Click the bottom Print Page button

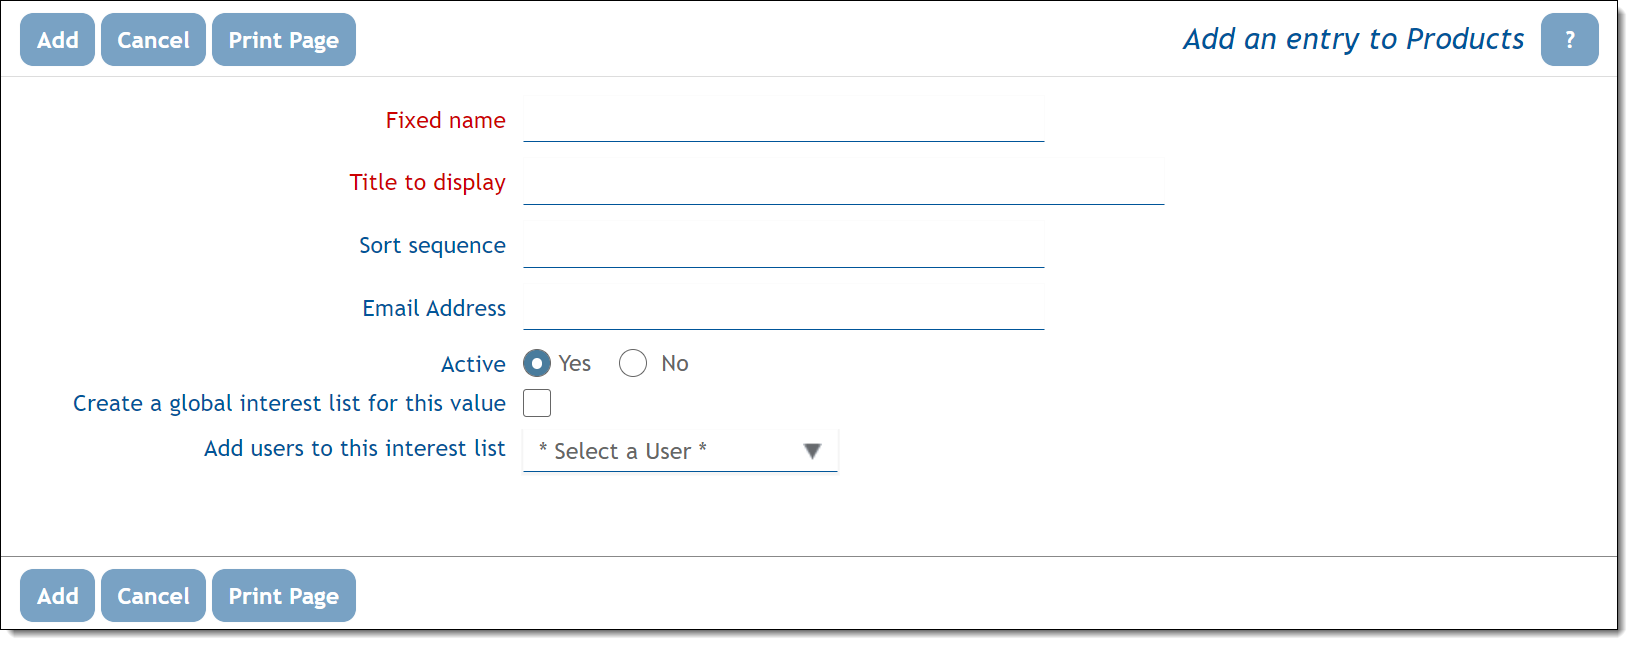click(x=283, y=596)
